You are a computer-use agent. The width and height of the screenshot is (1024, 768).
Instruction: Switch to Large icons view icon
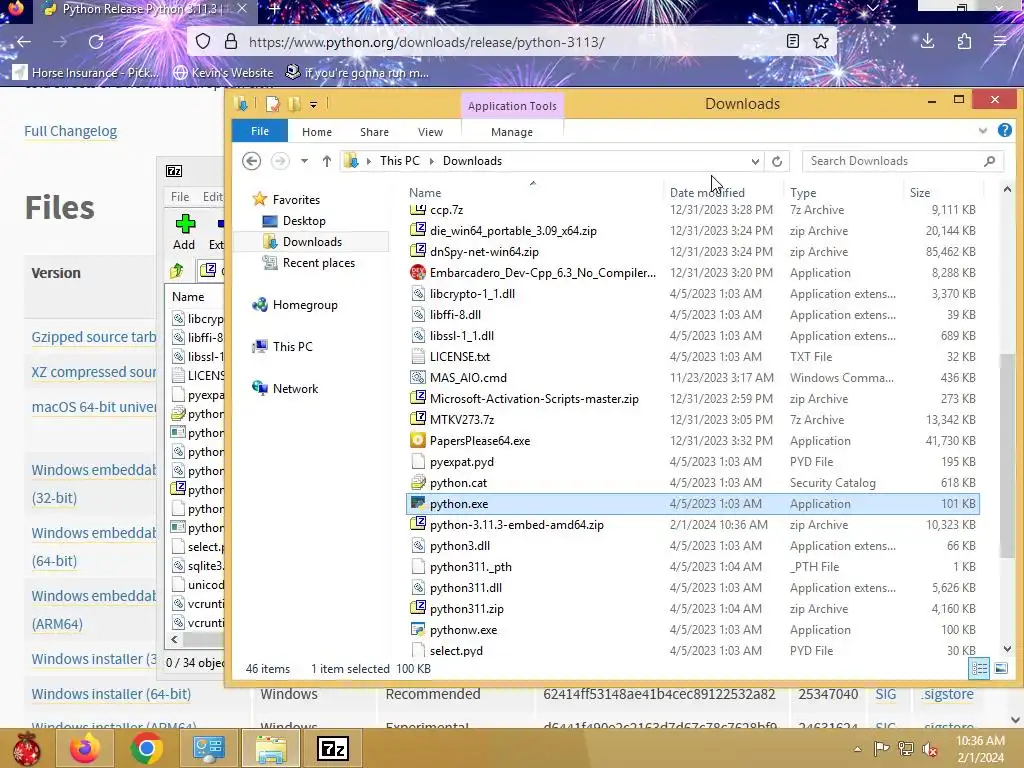(1000, 668)
